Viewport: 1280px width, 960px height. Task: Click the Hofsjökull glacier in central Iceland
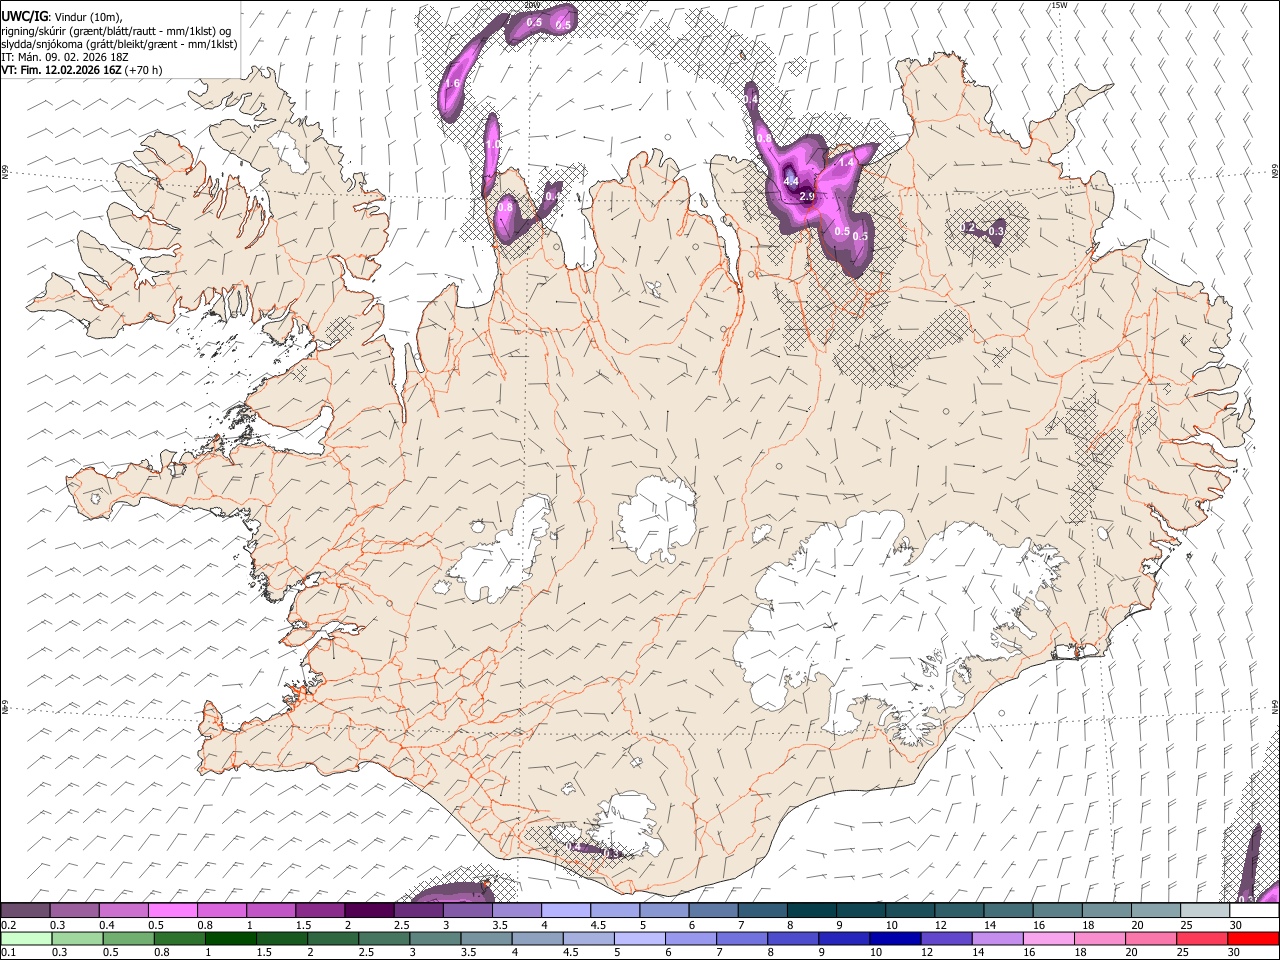(656, 518)
